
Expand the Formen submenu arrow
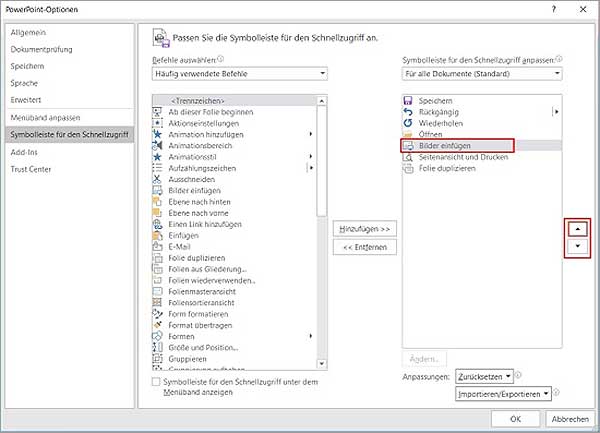(x=311, y=336)
